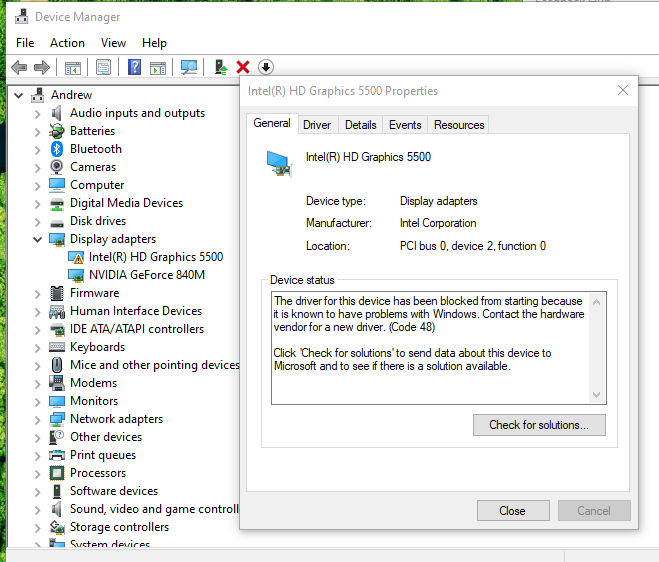Expand the Audio inputs and outputs node
Screen dimensions: 659x562
[37, 113]
